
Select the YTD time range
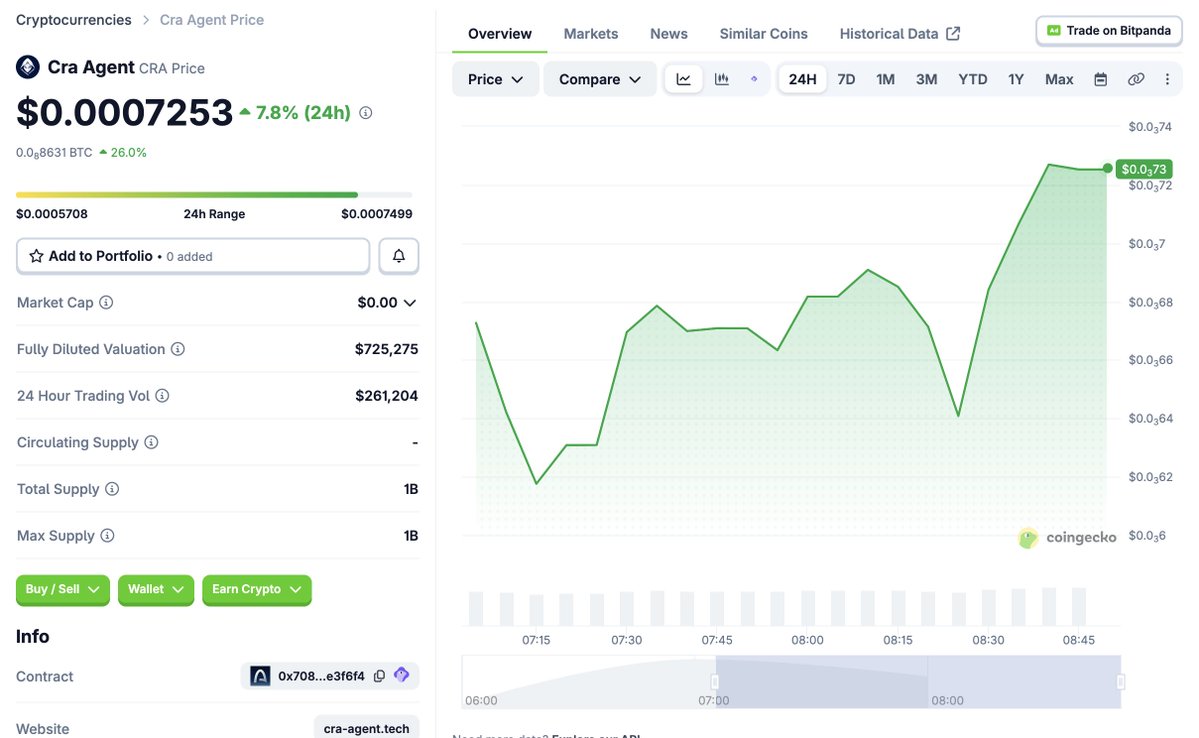click(x=973, y=79)
